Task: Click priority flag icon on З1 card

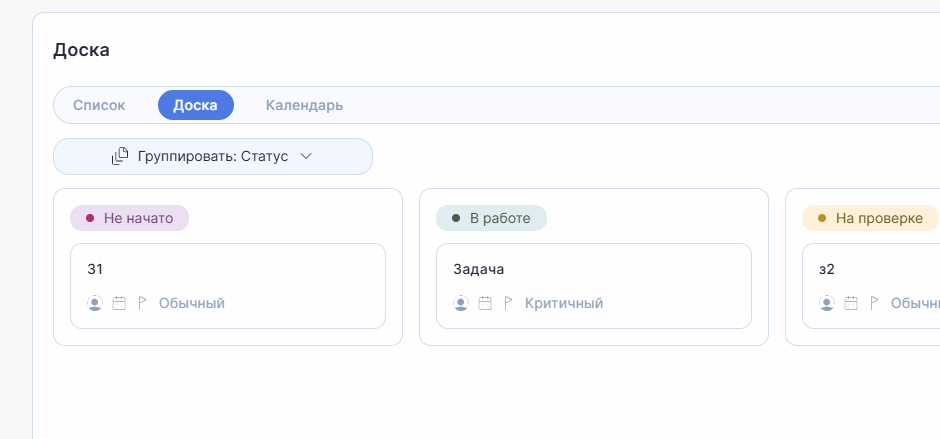Action: tap(142, 303)
